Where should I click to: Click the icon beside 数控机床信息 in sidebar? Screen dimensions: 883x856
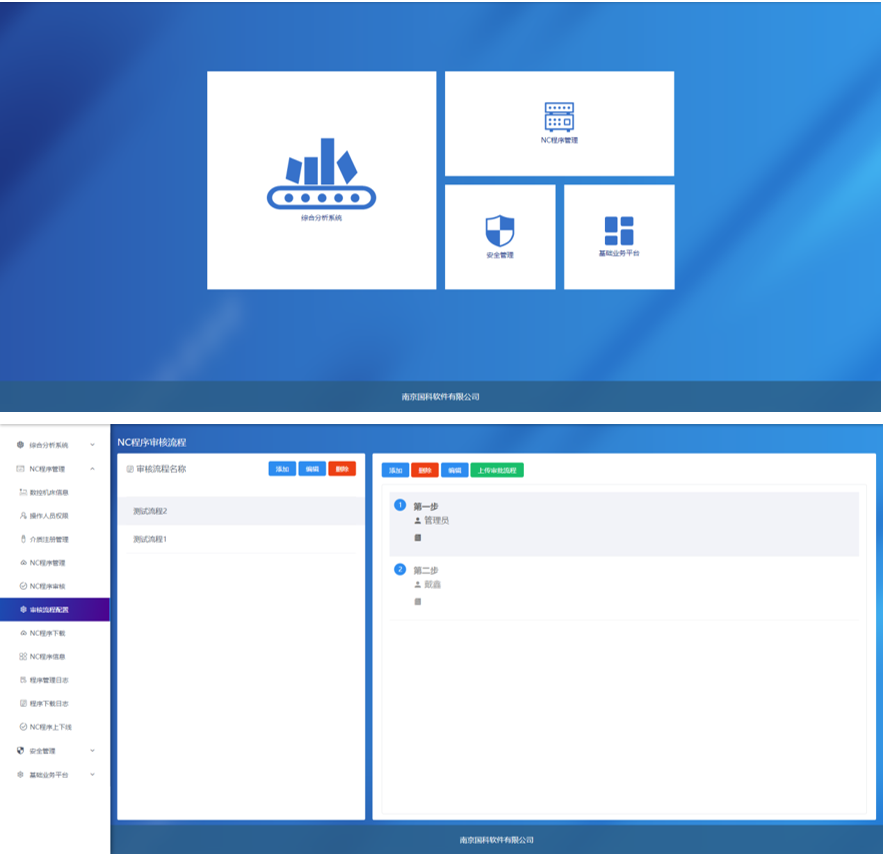(23, 492)
